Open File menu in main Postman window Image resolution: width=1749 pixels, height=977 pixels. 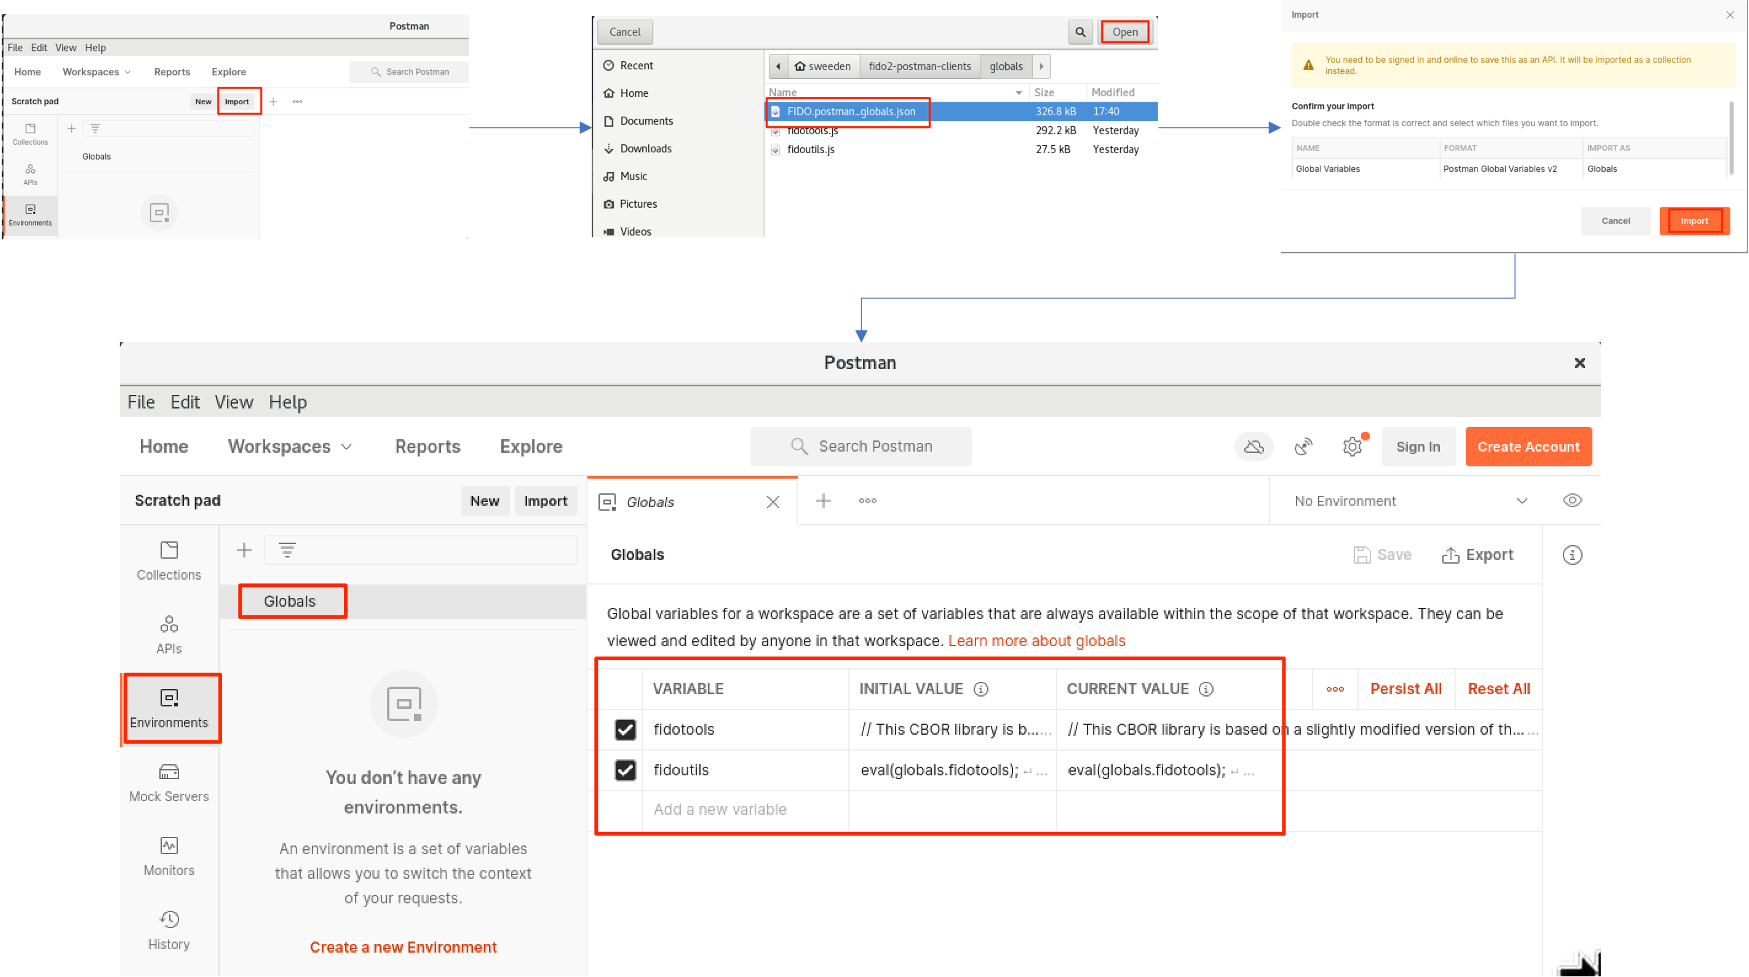click(x=141, y=402)
